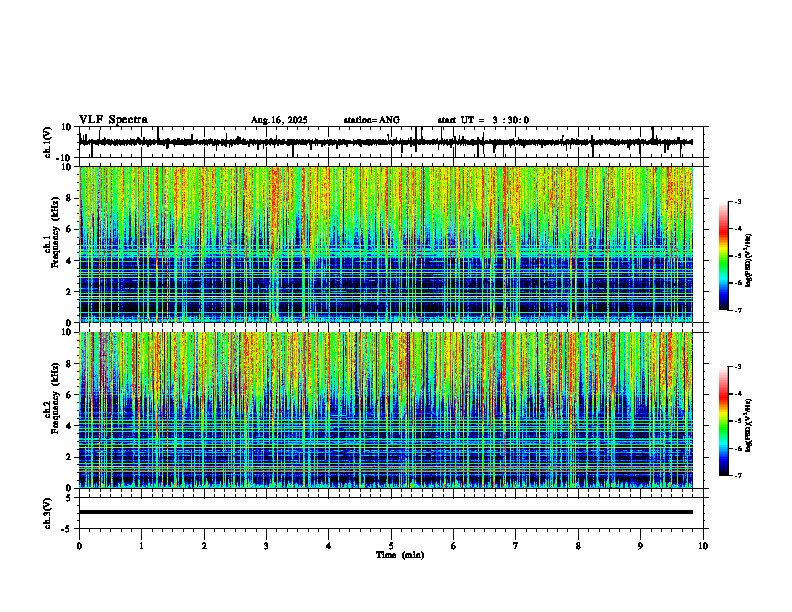Image resolution: width=792 pixels, height=612 pixels.
Task: Click time axis tick label "5"
Action: [391, 546]
